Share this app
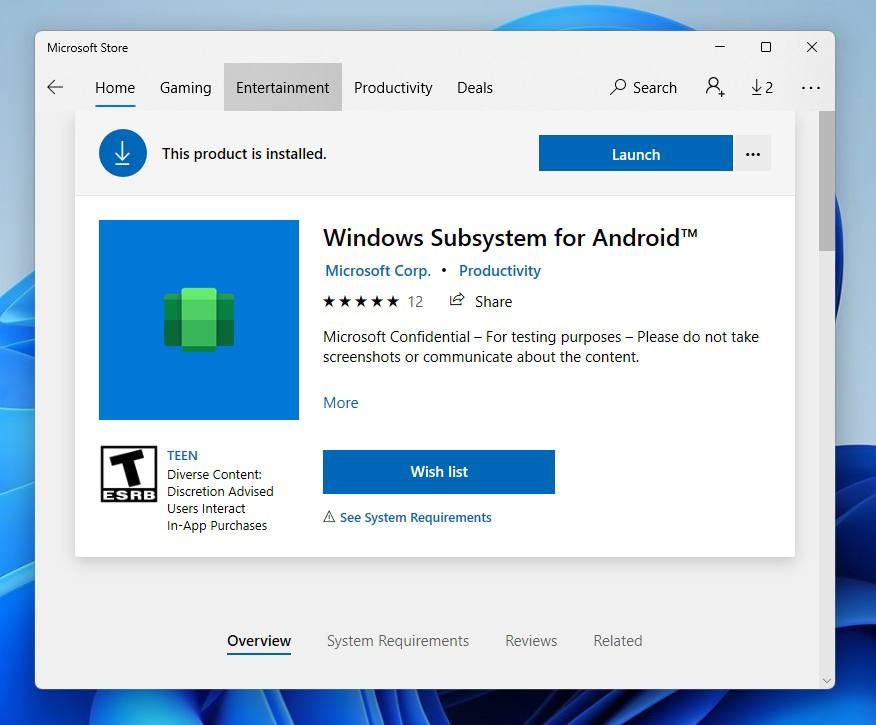This screenshot has height=725, width=876. point(481,301)
